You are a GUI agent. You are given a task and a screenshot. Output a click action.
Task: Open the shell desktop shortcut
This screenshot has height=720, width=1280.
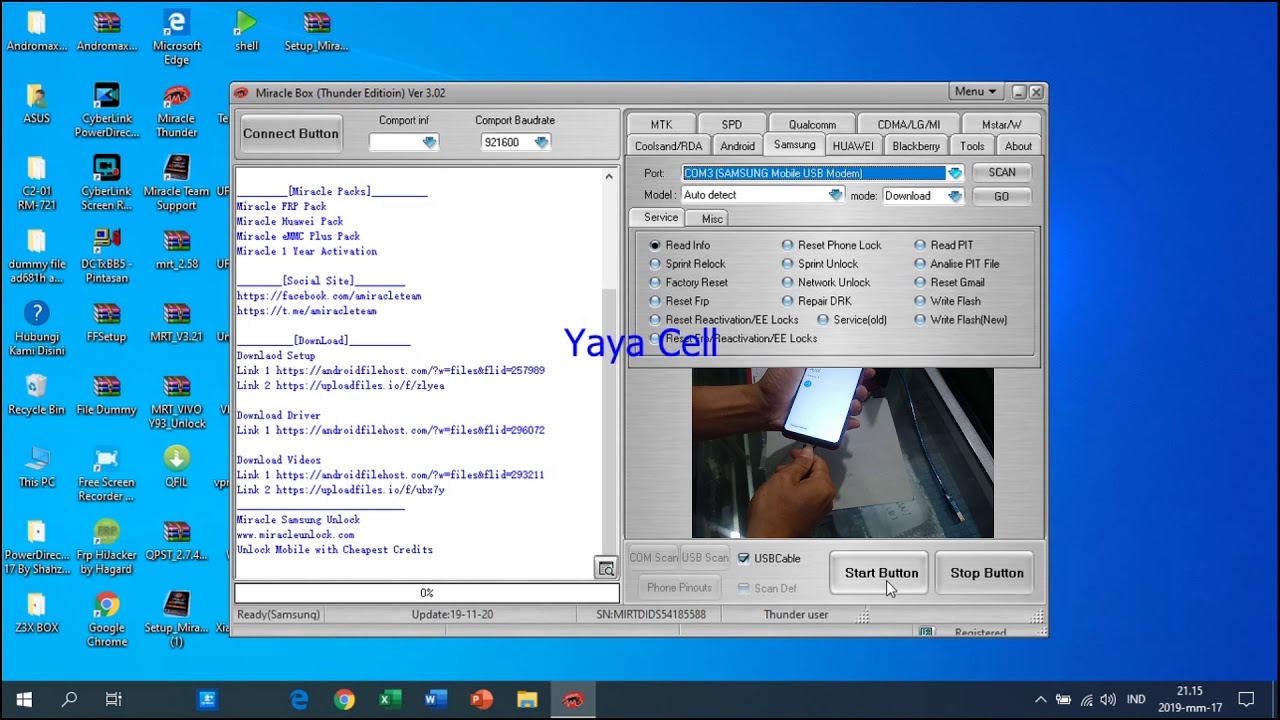pyautogui.click(x=246, y=31)
